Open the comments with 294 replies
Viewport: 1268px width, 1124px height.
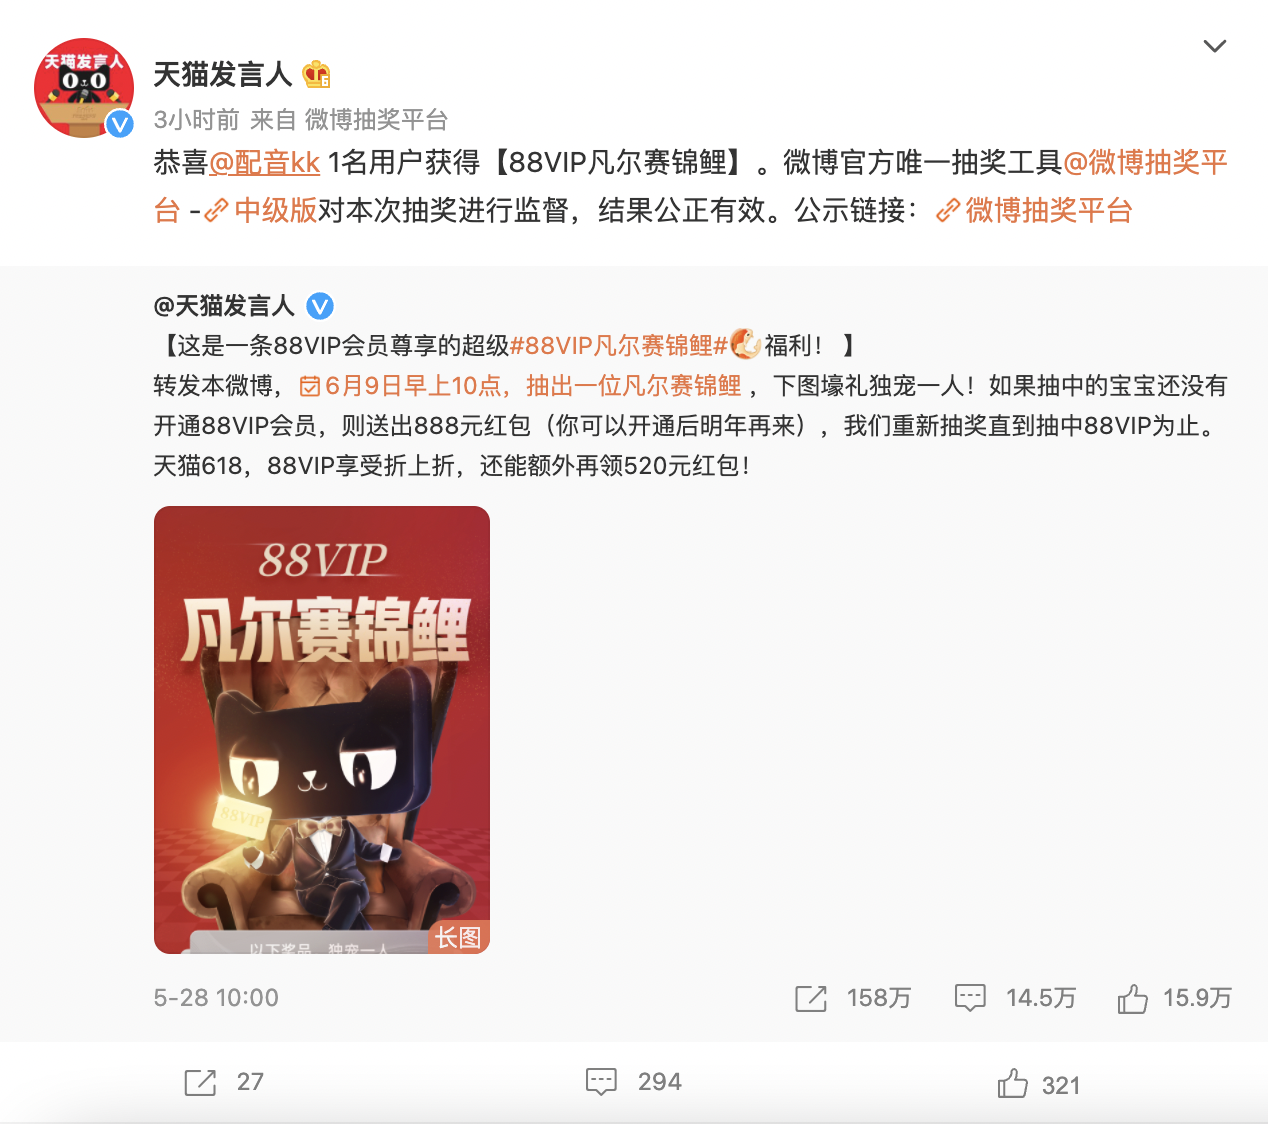pos(601,1082)
